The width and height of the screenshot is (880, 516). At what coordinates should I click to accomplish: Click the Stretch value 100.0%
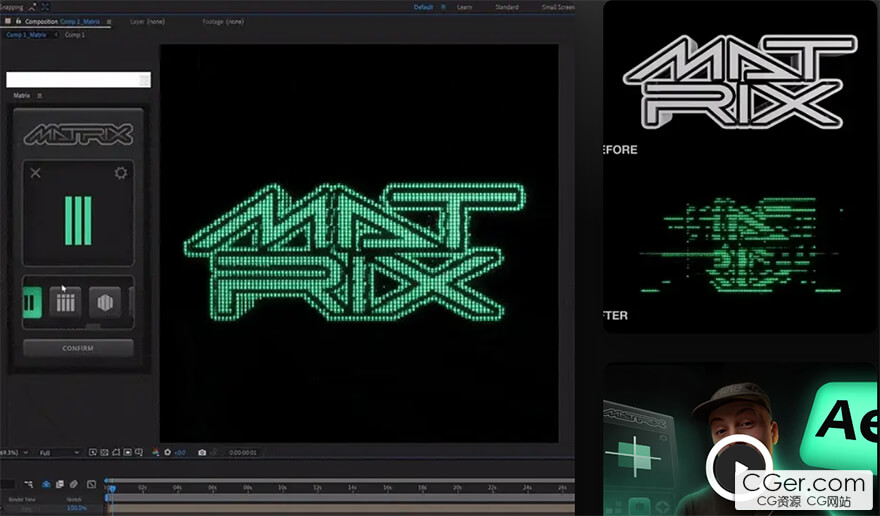[x=77, y=508]
